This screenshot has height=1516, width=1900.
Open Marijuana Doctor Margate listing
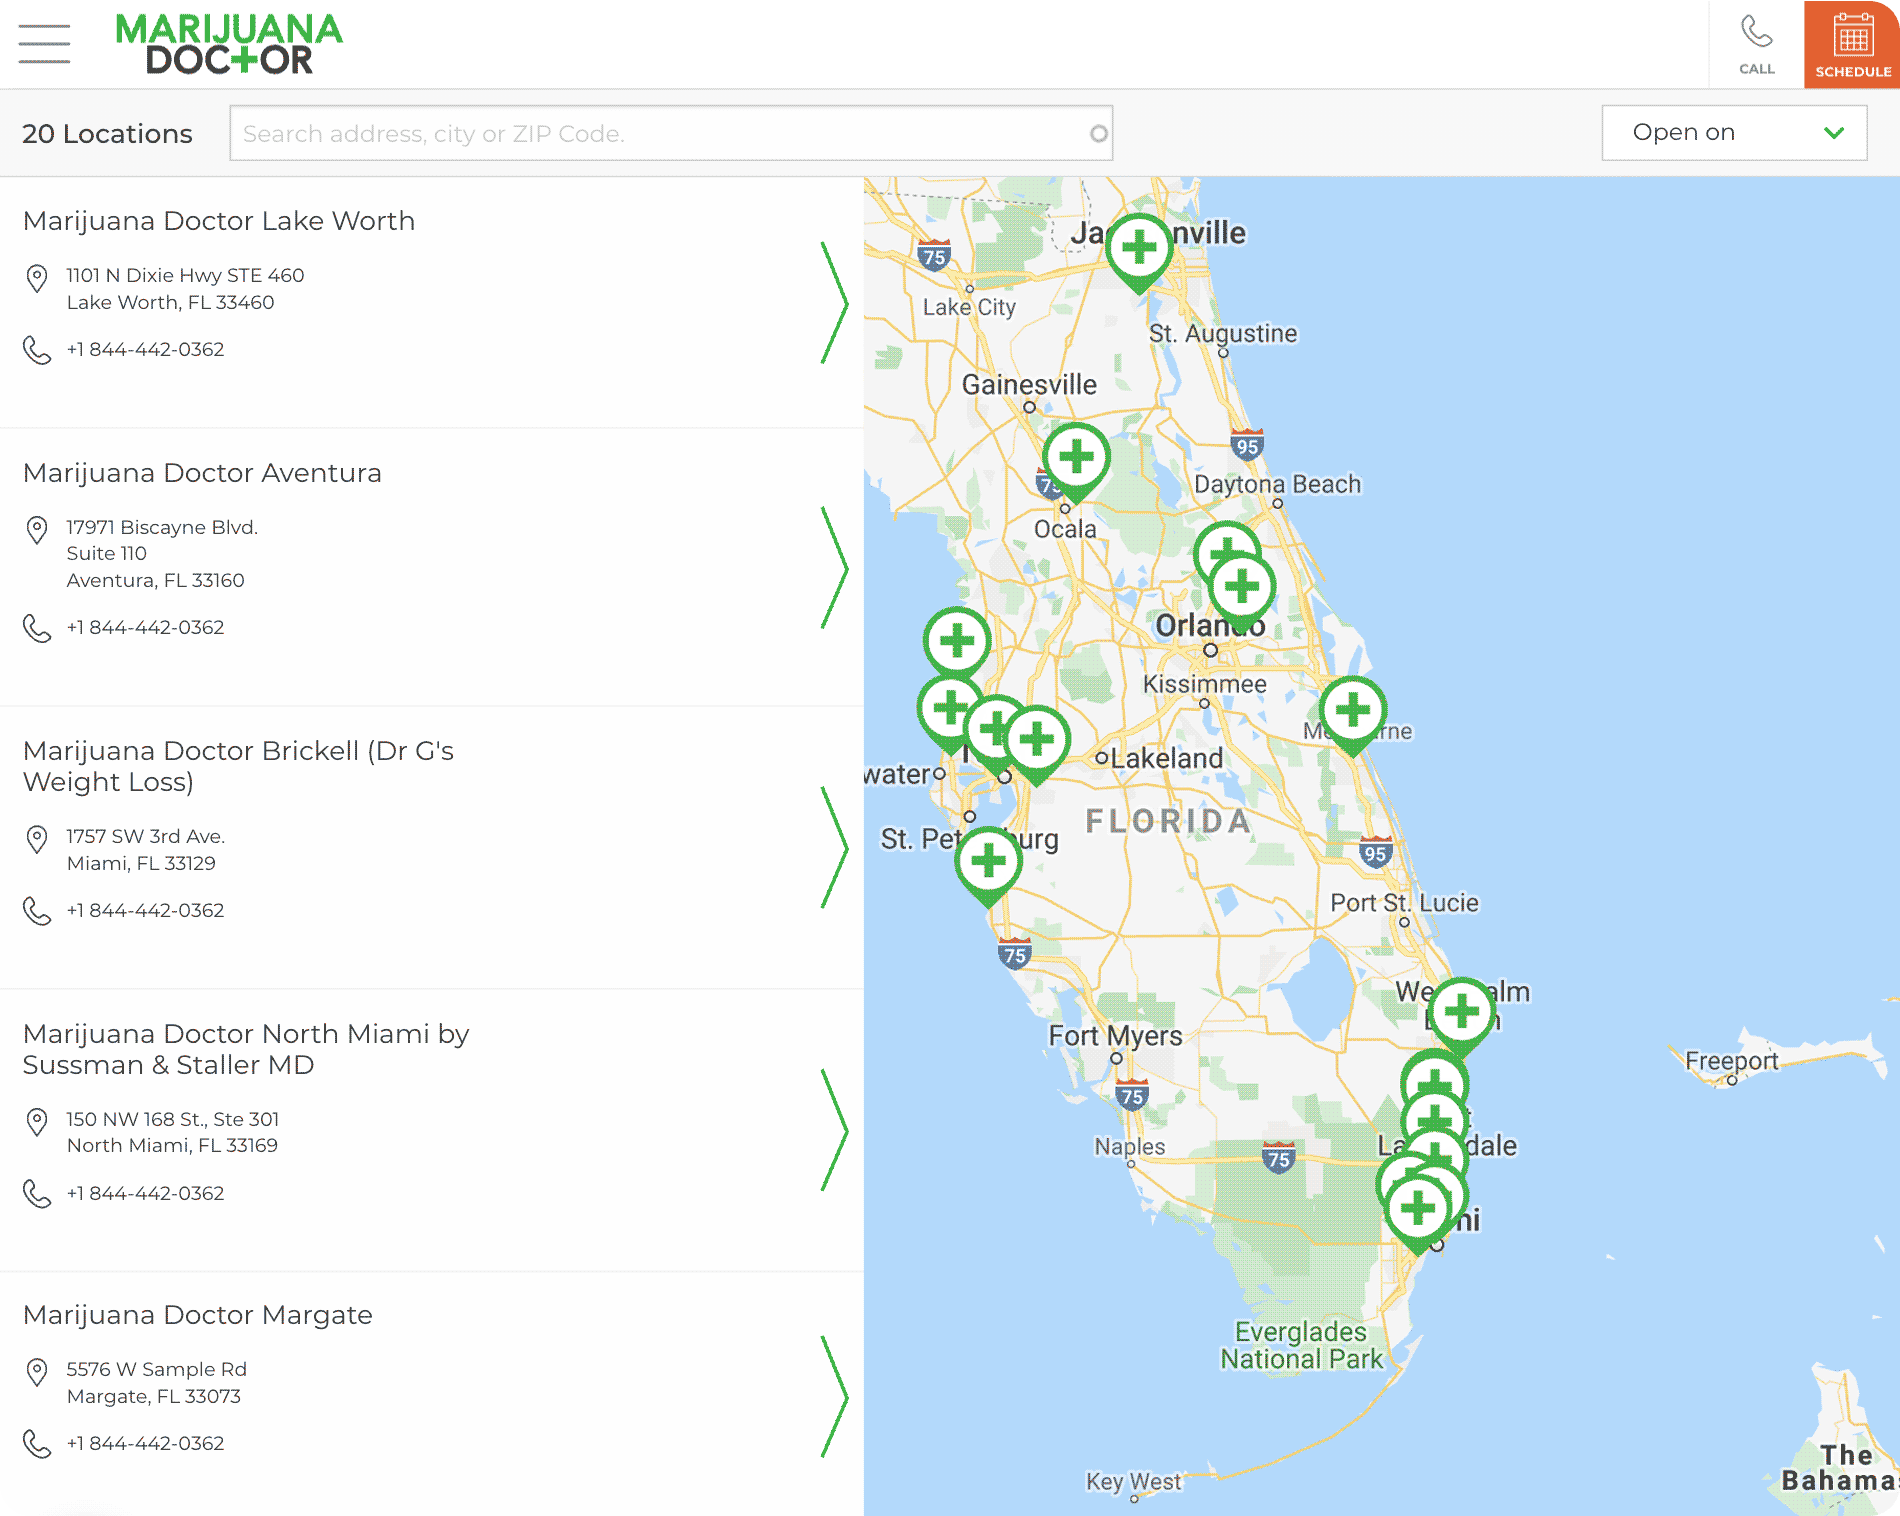pyautogui.click(x=198, y=1315)
